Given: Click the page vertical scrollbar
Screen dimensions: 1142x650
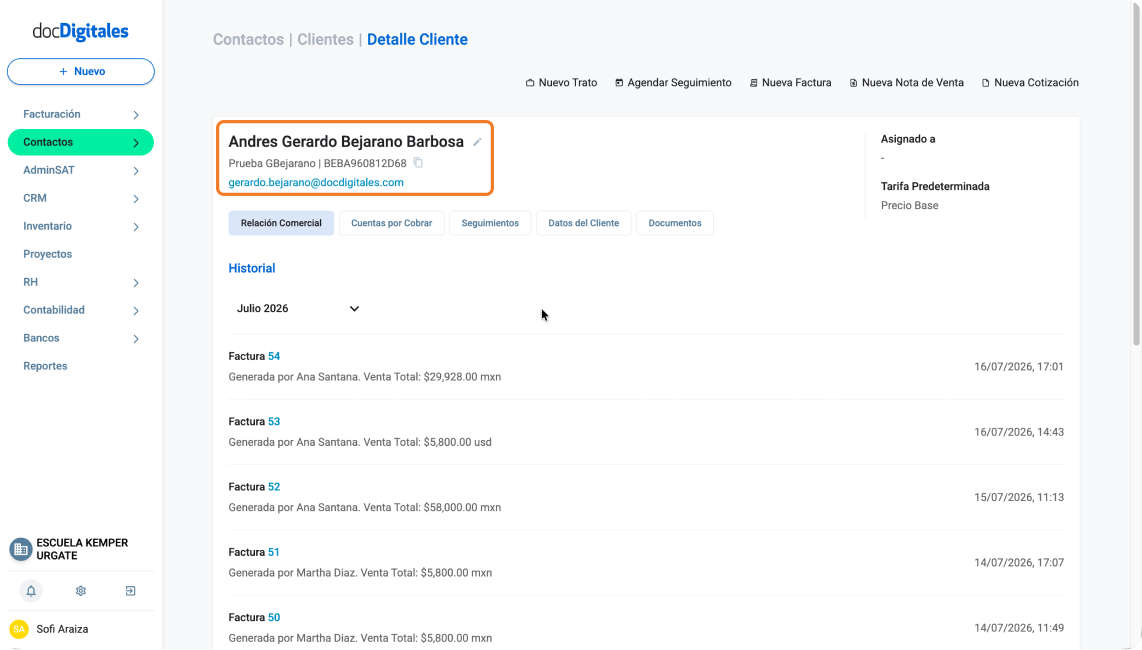Looking at the screenshot, I should pyautogui.click(x=1136, y=175).
